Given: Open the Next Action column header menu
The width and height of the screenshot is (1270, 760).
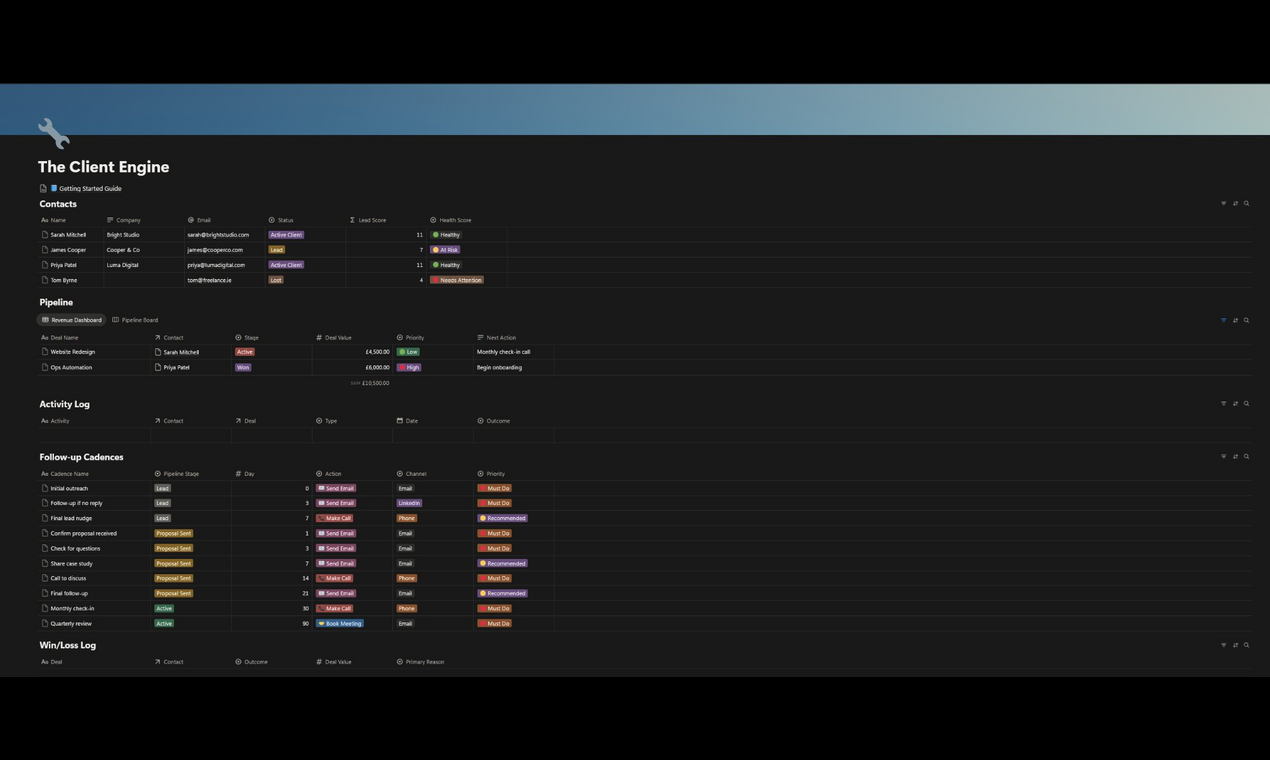Looking at the screenshot, I should click(x=496, y=338).
